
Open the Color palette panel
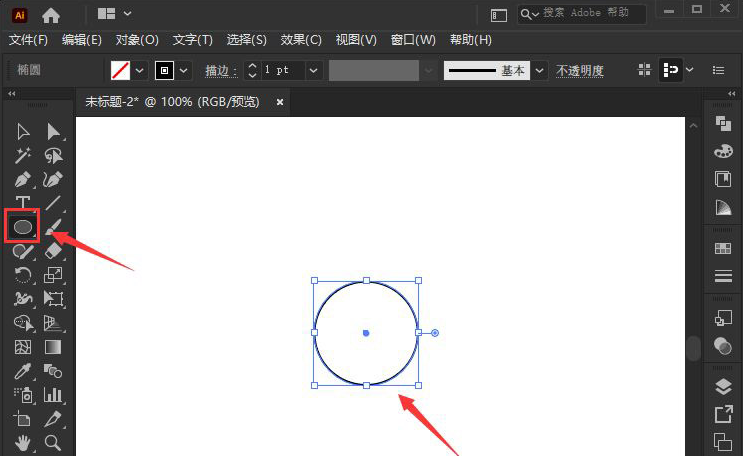tap(723, 152)
